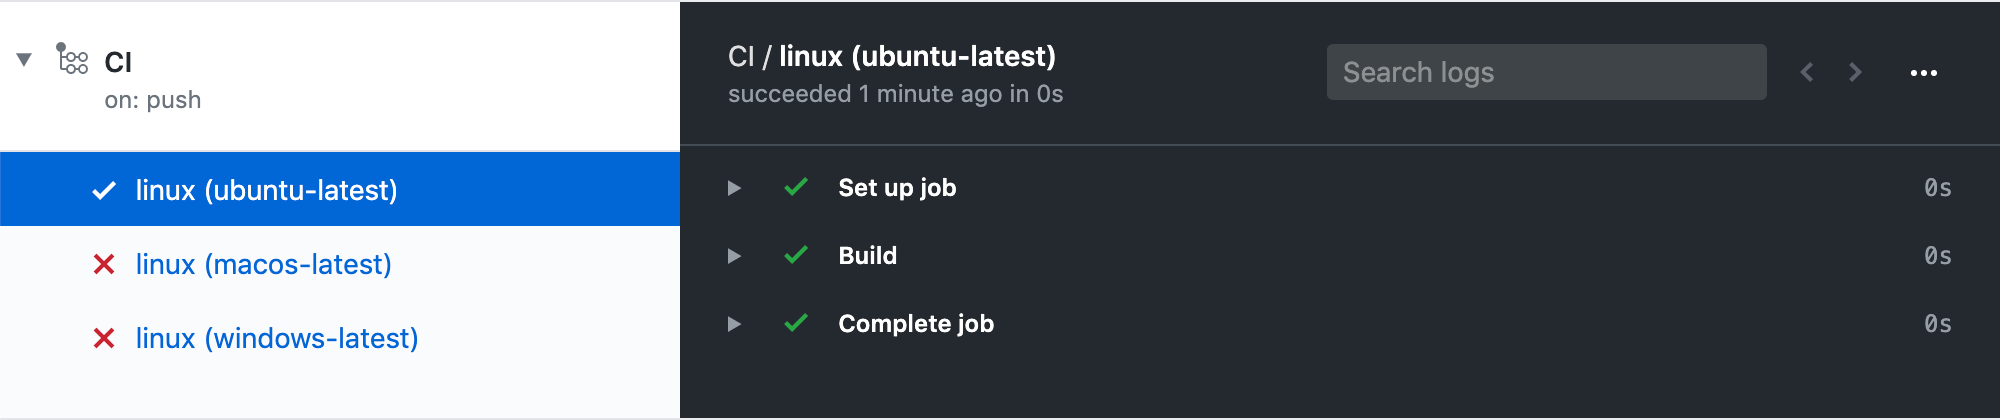
Task: Select the linux (ubuntu-latest) job
Action: coord(340,189)
